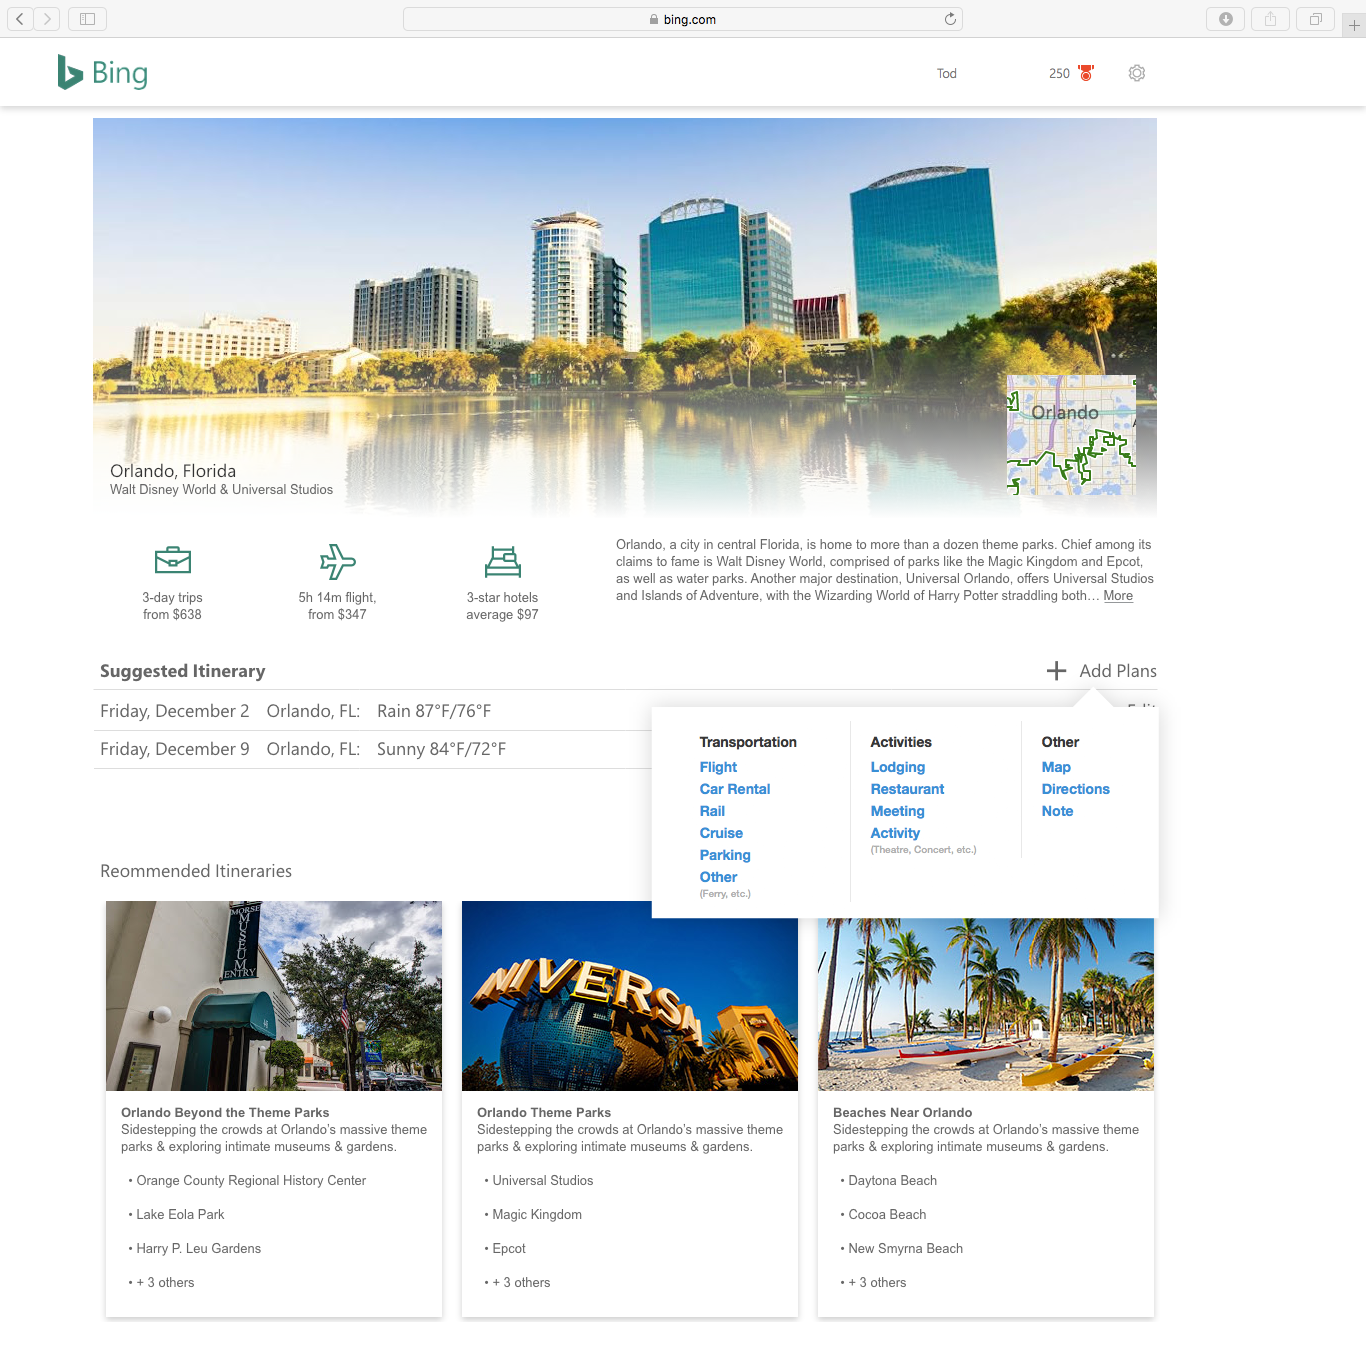Expand +3 others under Lake Eola card
Viewport: 1366px width, 1366px height.
pyautogui.click(x=165, y=1283)
